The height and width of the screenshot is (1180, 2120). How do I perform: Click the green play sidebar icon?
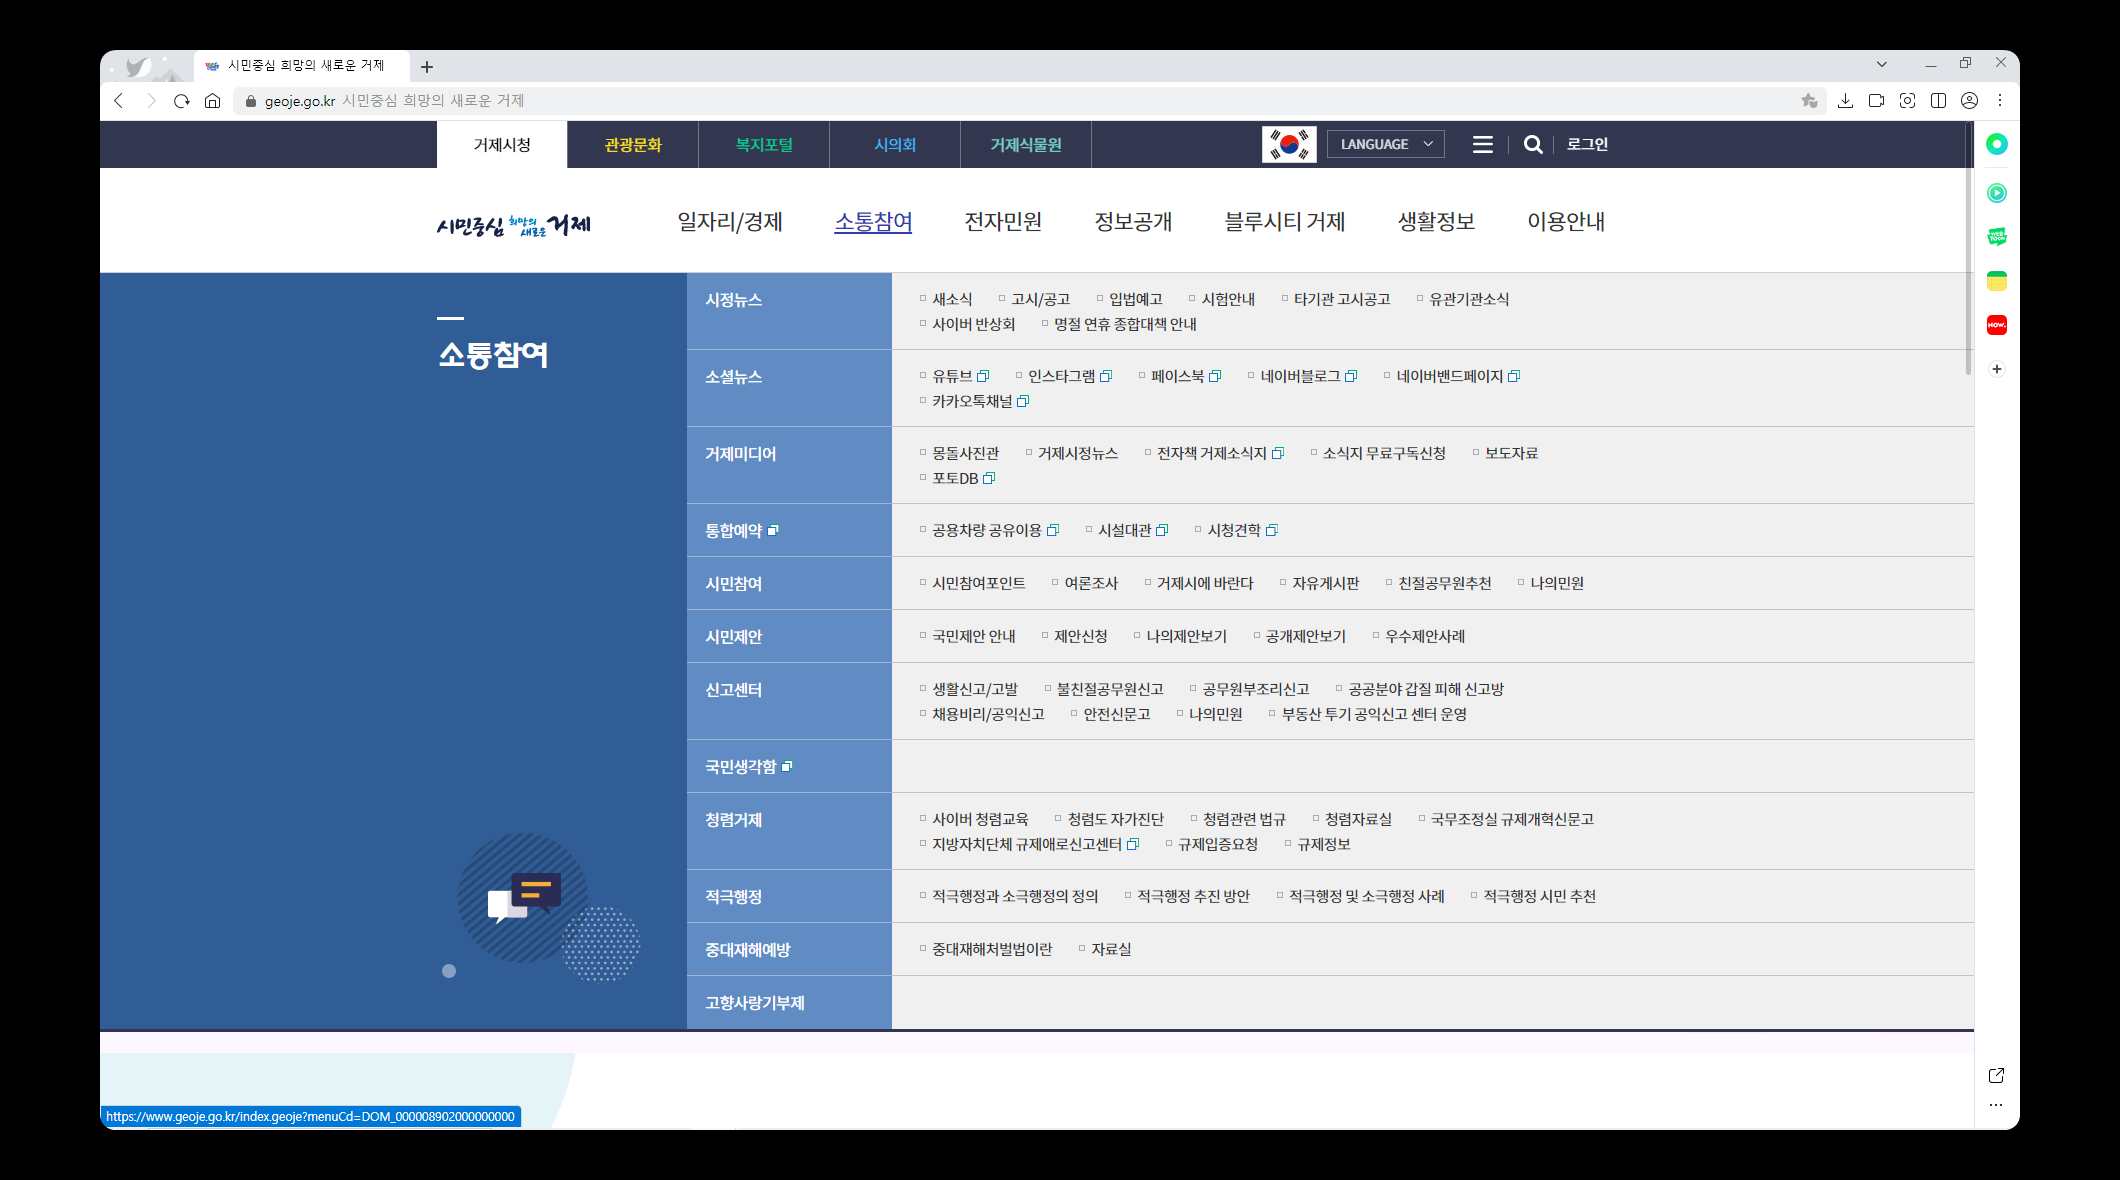tap(1997, 193)
